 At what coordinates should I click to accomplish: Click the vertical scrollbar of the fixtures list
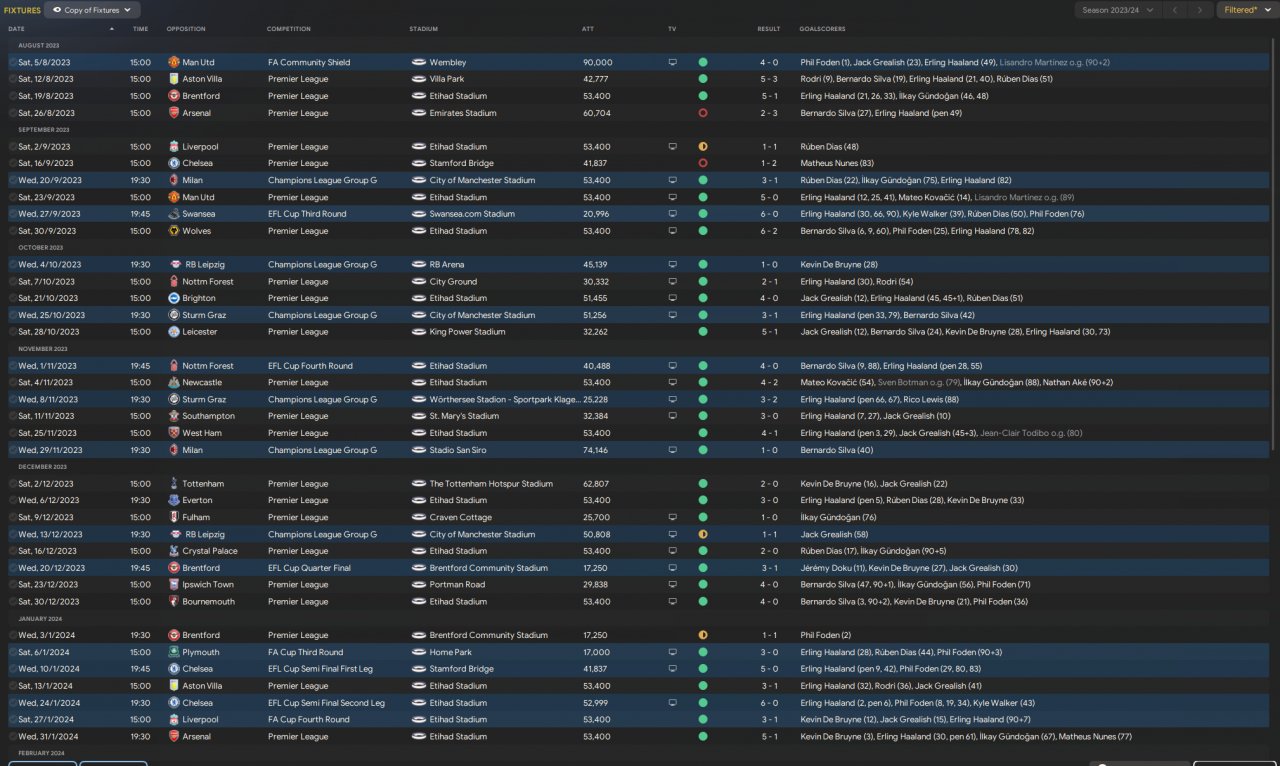(x=1273, y=245)
